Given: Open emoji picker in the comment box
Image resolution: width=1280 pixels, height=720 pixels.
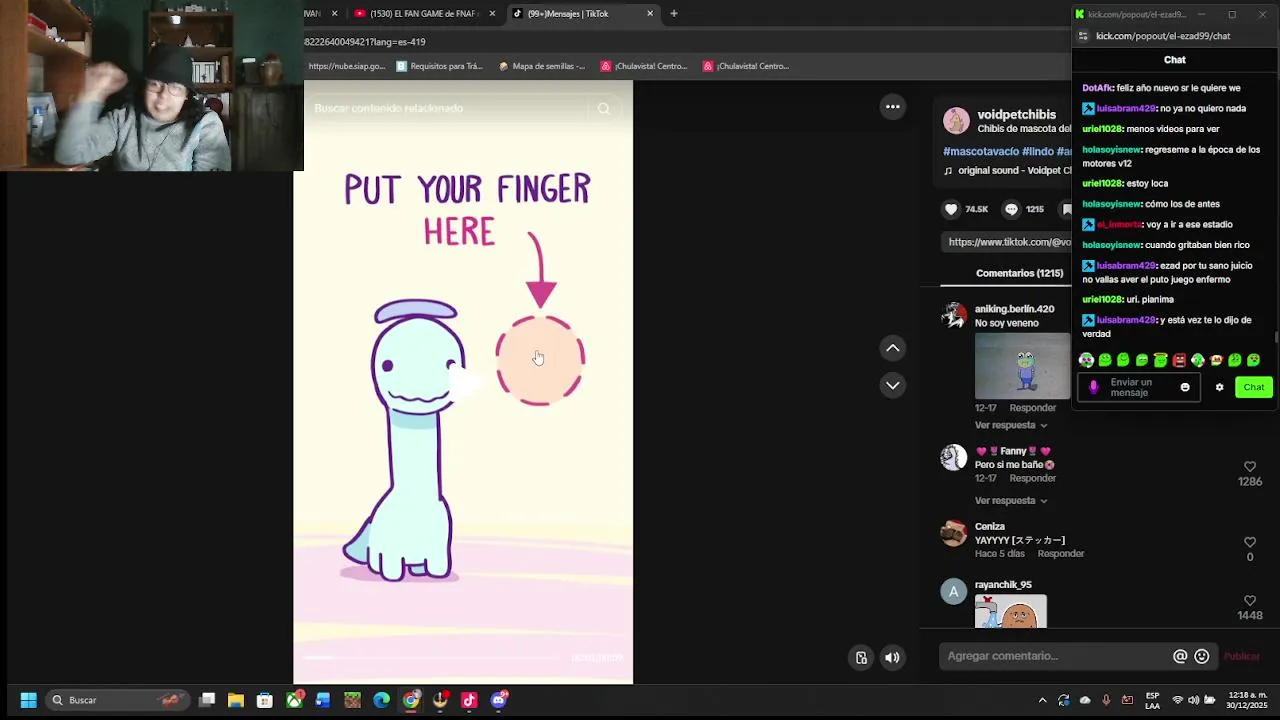Looking at the screenshot, I should click(1202, 656).
